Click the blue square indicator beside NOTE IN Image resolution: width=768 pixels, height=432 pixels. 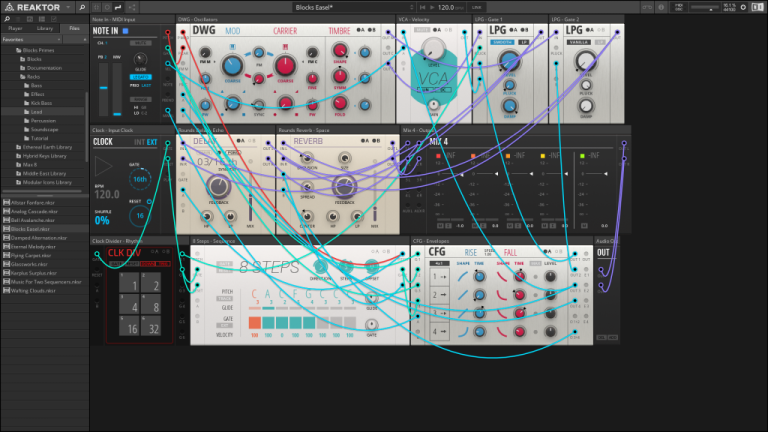click(x=125, y=31)
